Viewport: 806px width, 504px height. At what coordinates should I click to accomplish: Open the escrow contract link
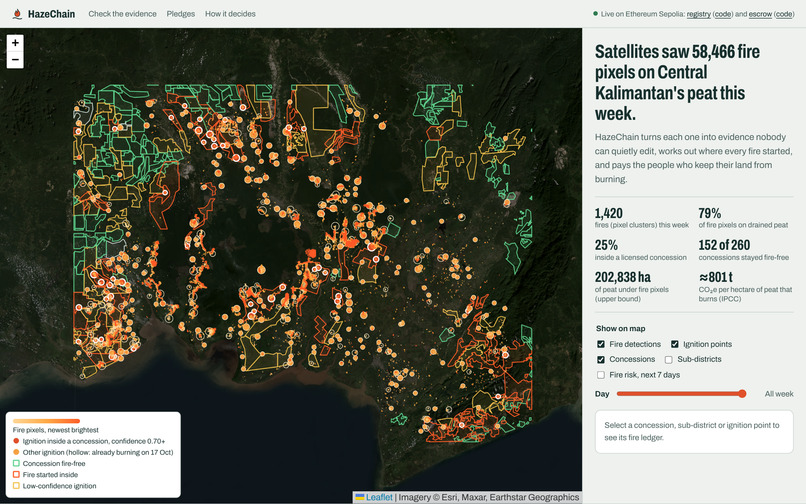[x=760, y=14]
